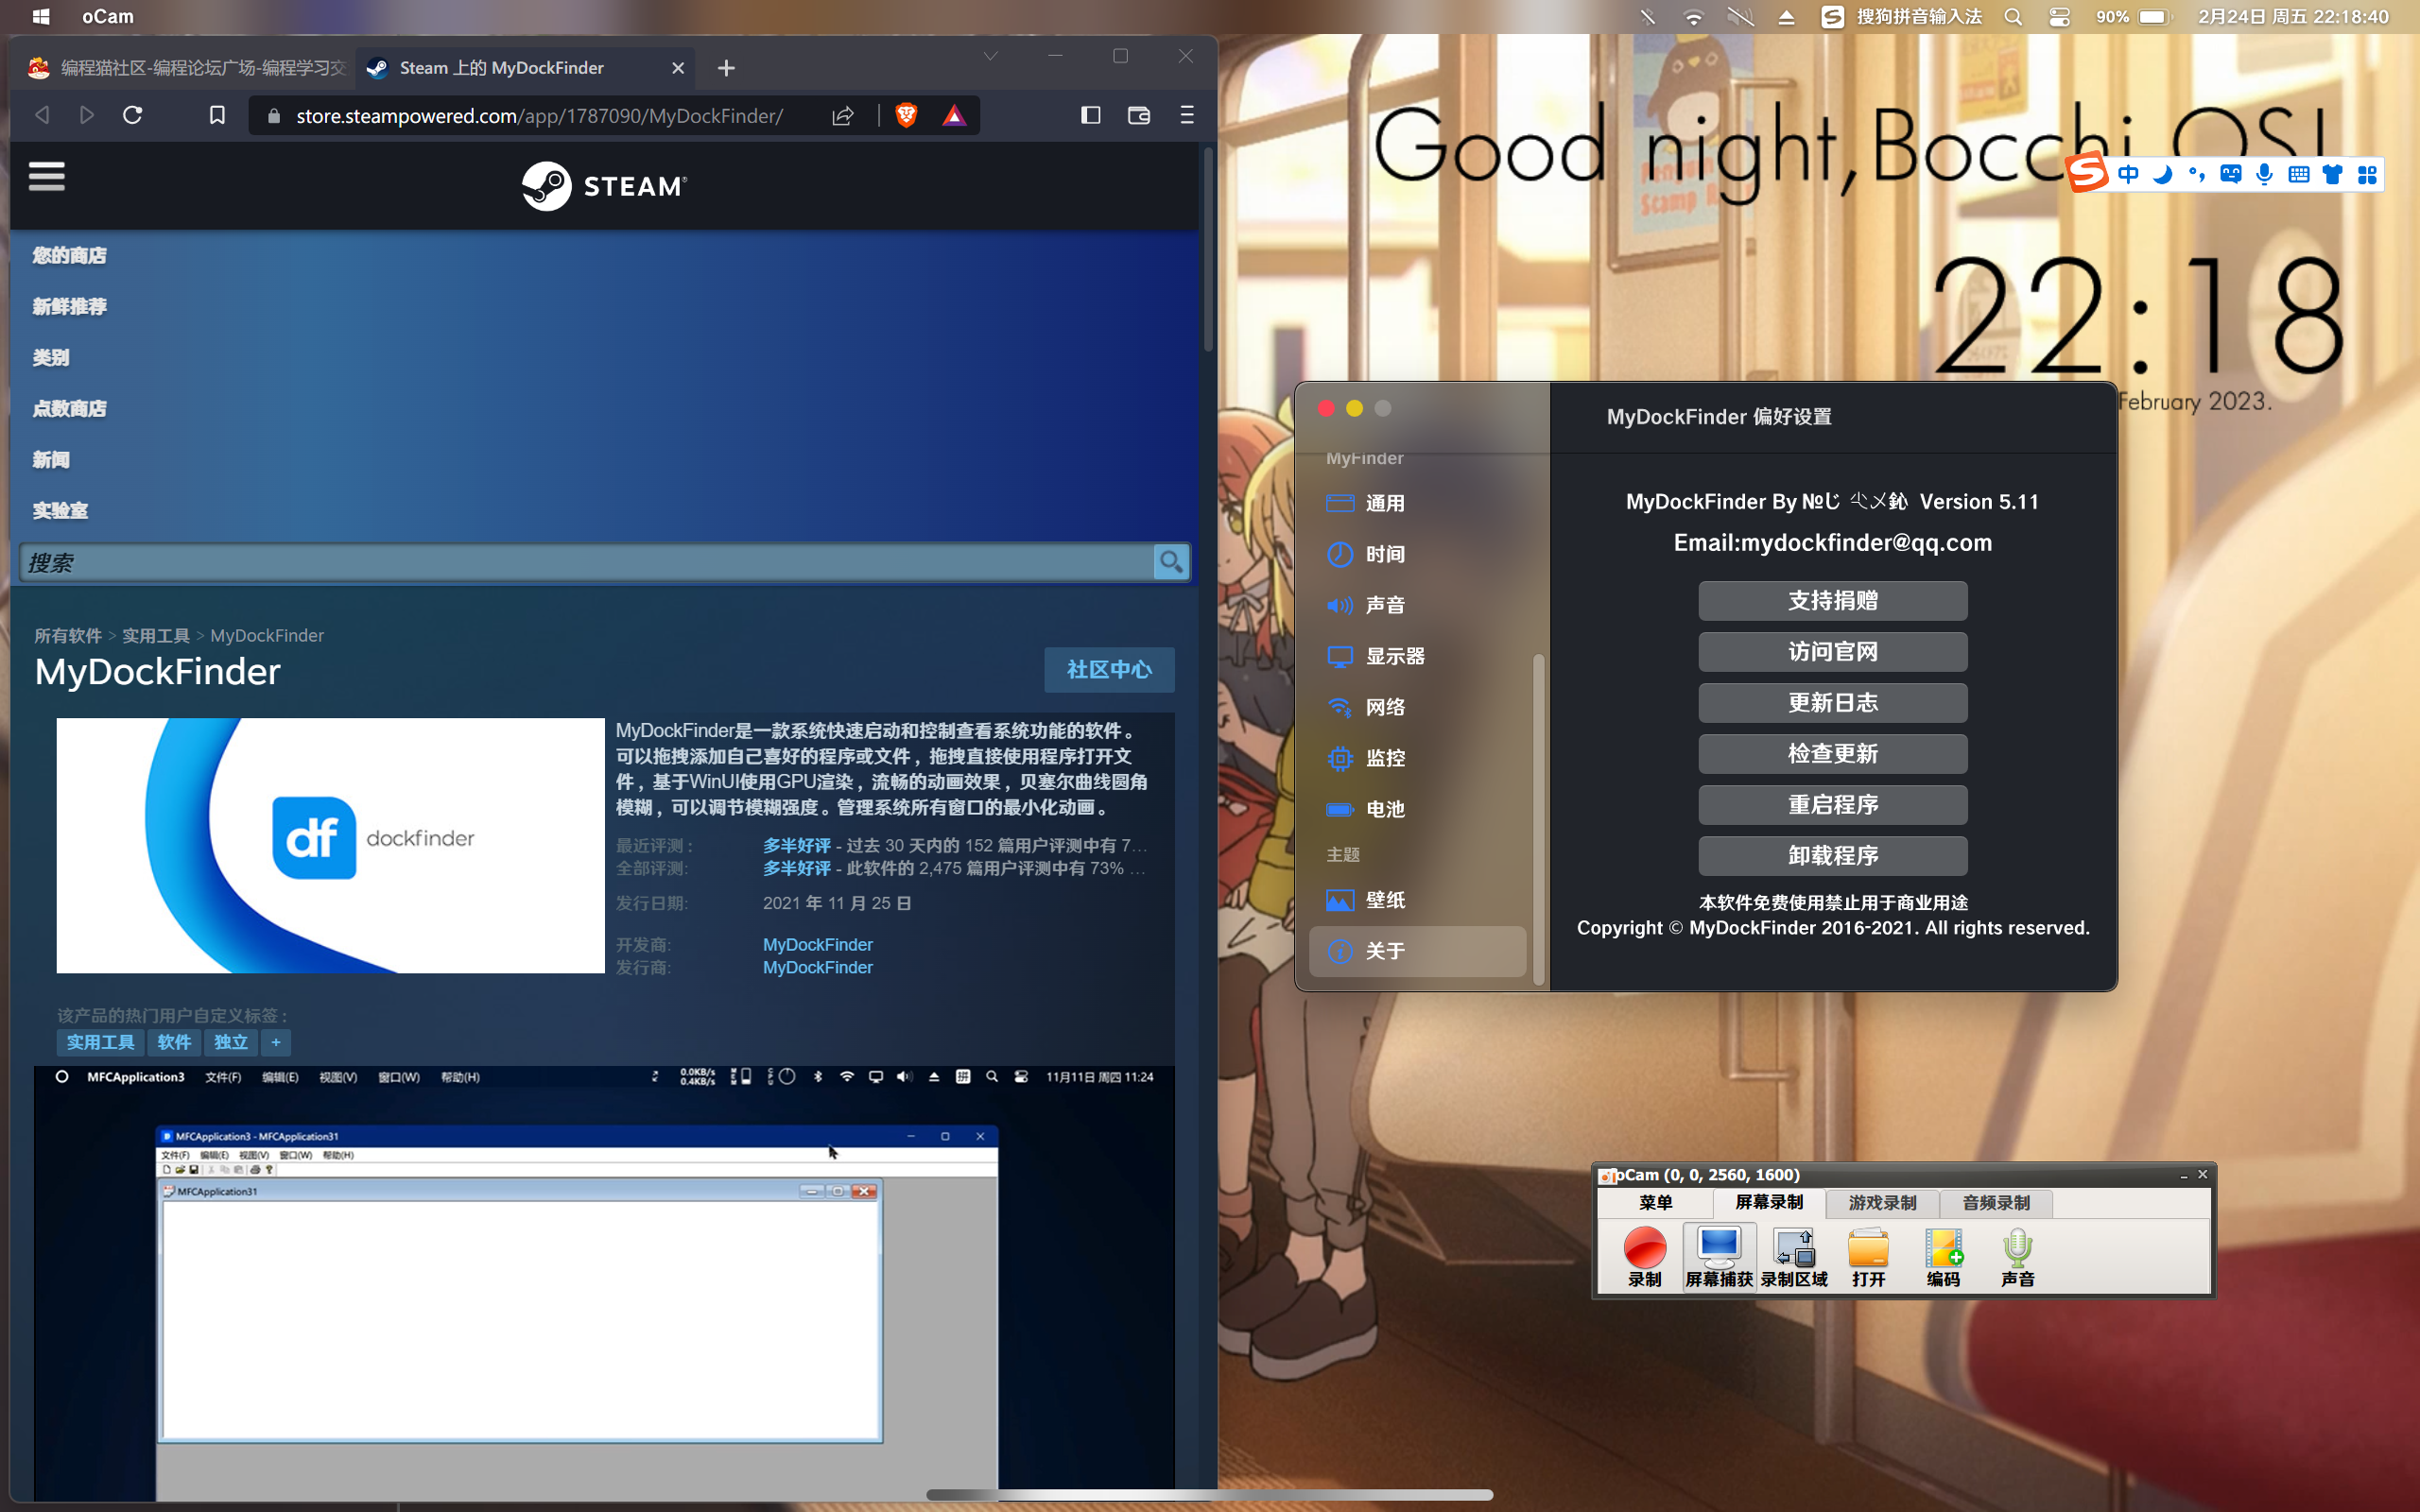This screenshot has height=1512, width=2420.
Task: Click the 更新日志 button
Action: pos(1832,703)
